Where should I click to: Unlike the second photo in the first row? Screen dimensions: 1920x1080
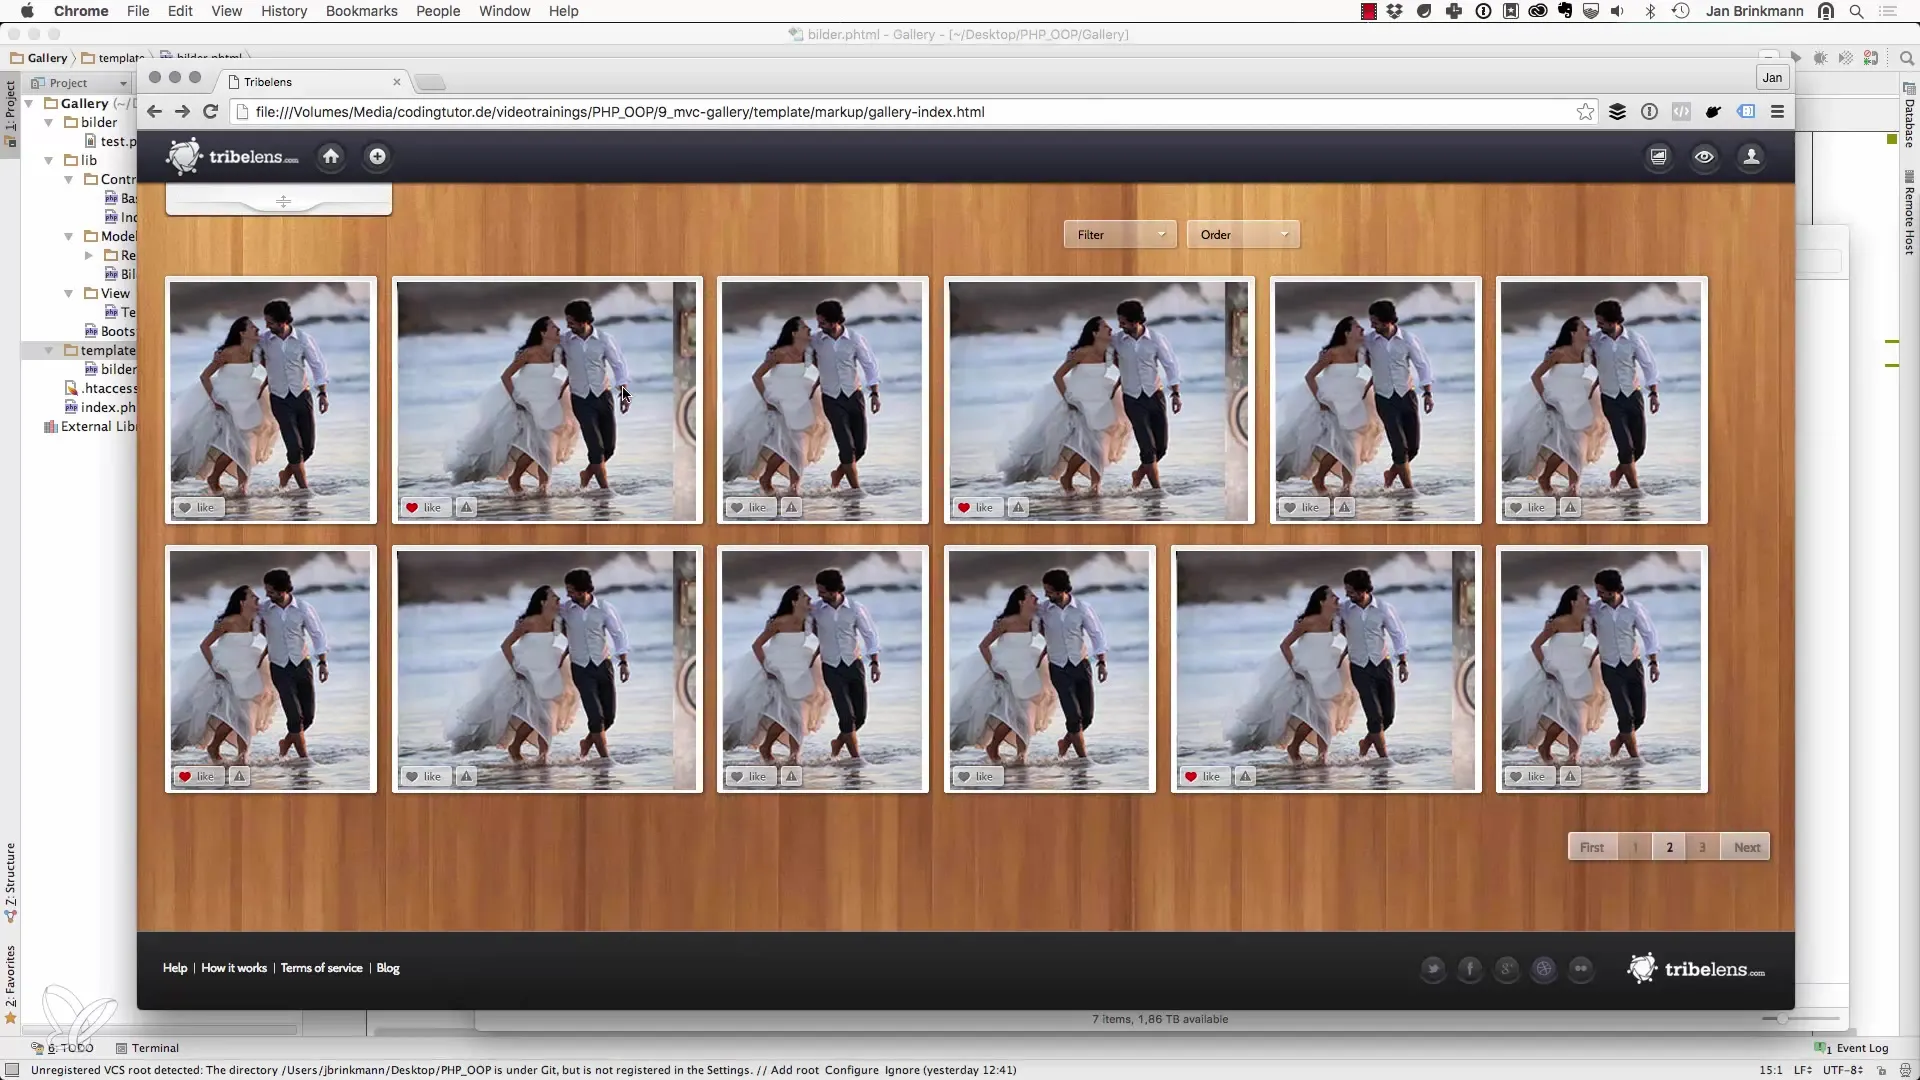coord(424,507)
